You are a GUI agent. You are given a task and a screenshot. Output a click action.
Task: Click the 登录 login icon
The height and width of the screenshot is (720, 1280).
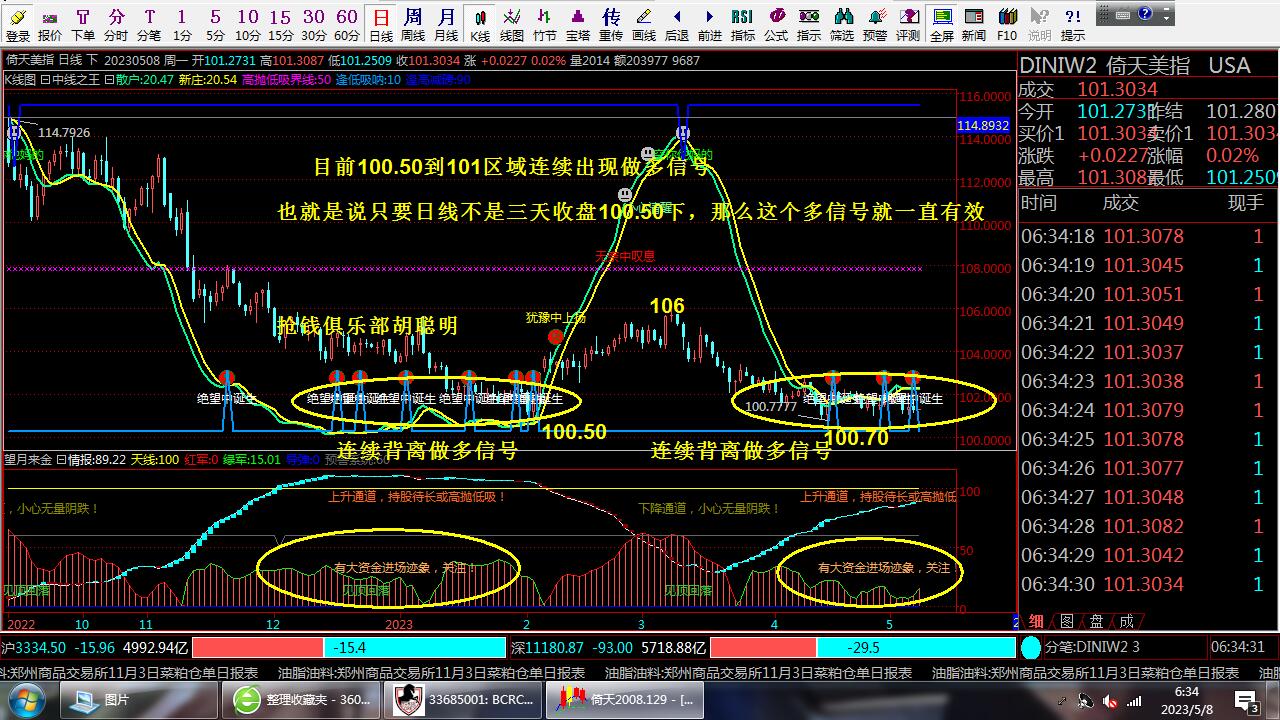[x=17, y=23]
